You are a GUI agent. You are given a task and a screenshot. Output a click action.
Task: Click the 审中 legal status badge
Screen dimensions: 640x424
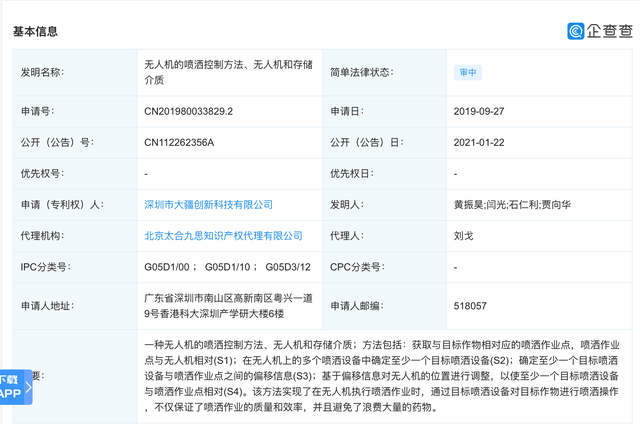click(468, 73)
